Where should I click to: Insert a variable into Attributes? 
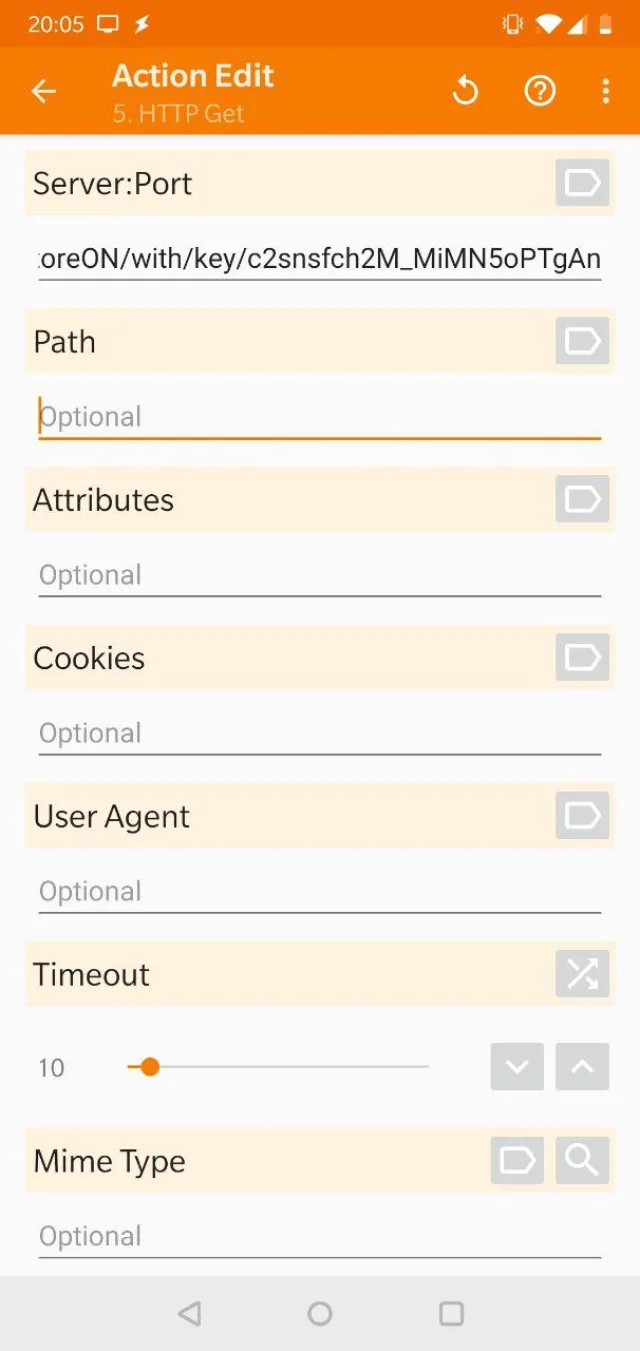click(581, 499)
